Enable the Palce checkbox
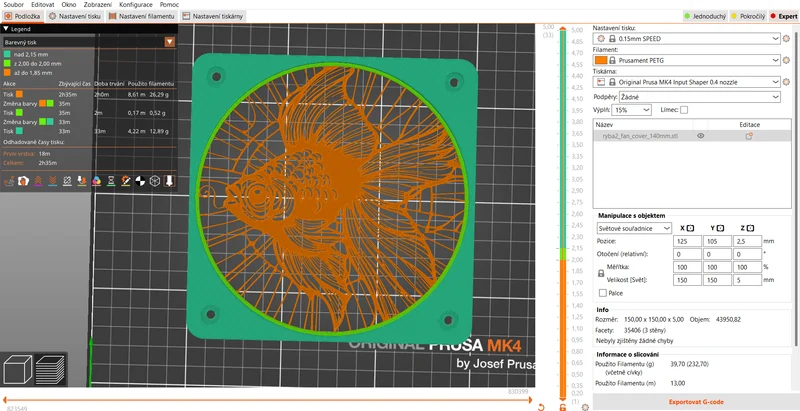 (603, 293)
